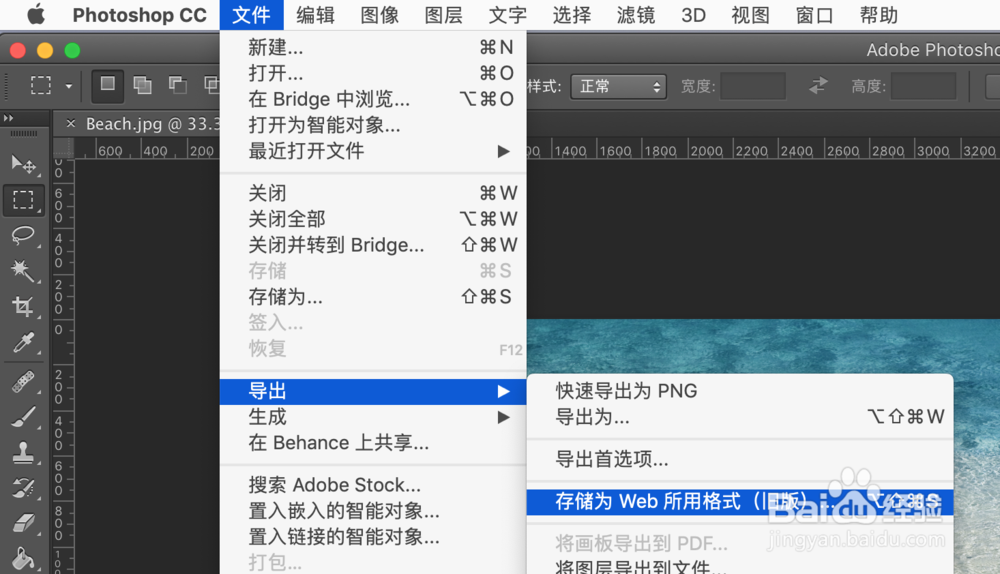This screenshot has height=574, width=1000.
Task: Open the 3D menu
Action: pos(693,15)
